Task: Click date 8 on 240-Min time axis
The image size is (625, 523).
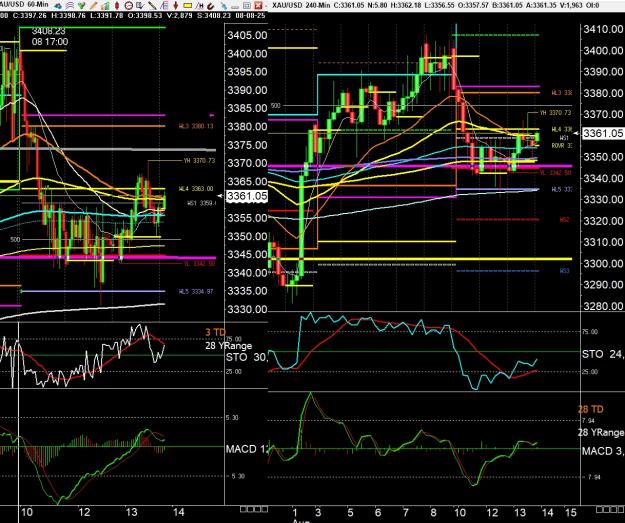Action: 433,512
